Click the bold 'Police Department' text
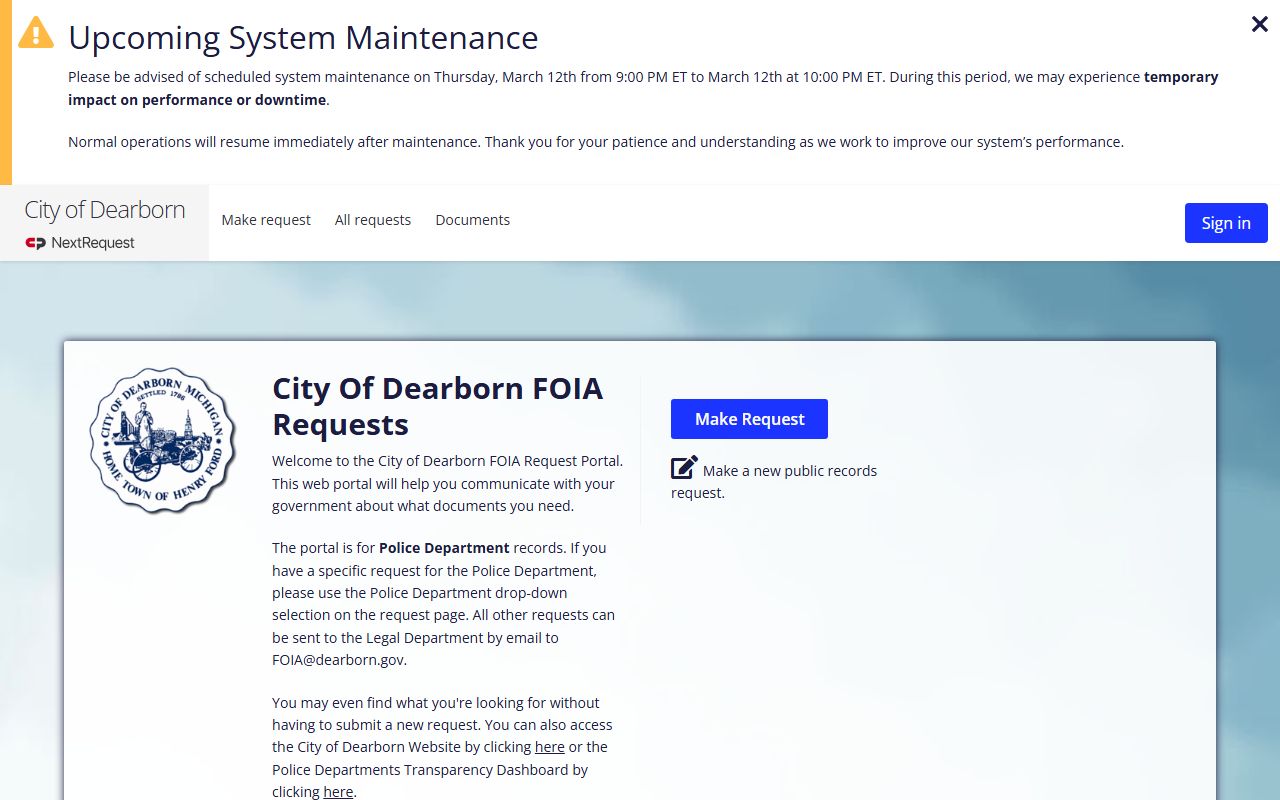1280x800 pixels. [x=444, y=548]
